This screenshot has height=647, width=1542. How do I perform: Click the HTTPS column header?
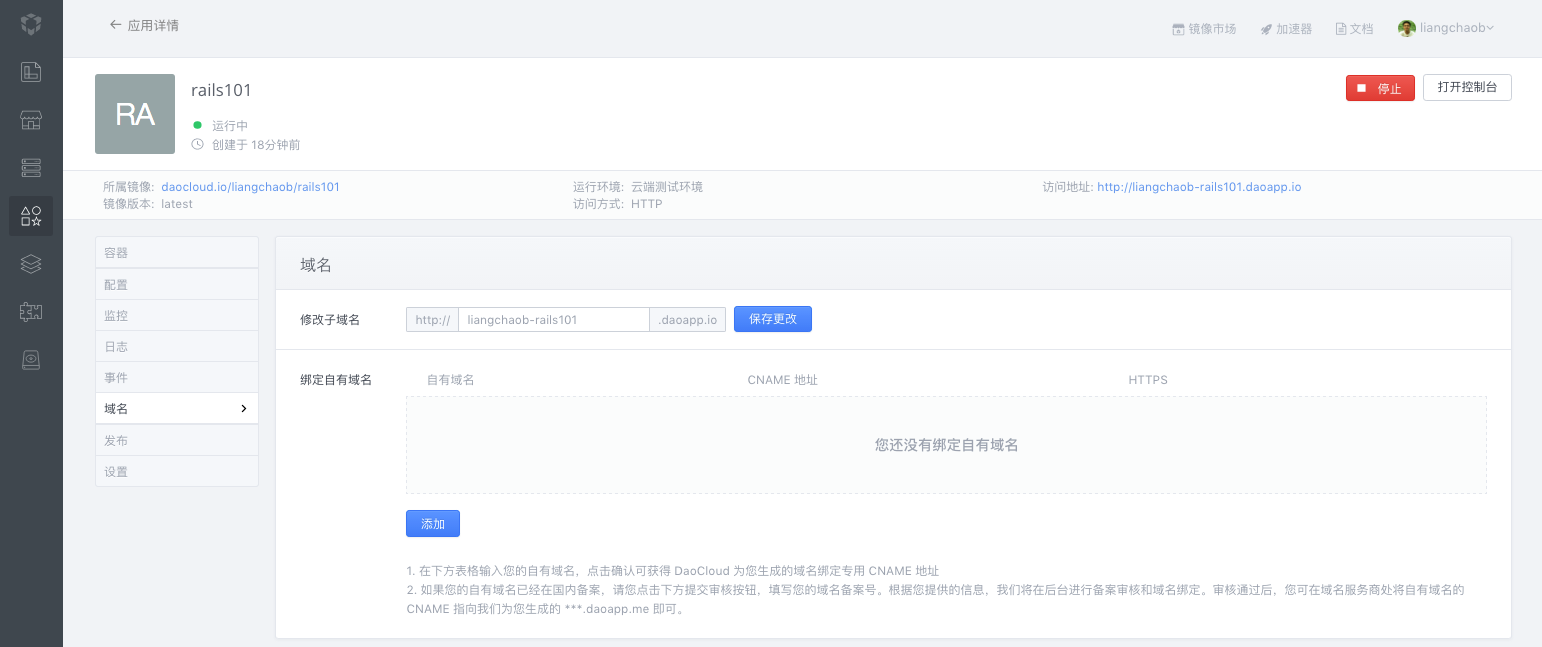coord(1148,380)
